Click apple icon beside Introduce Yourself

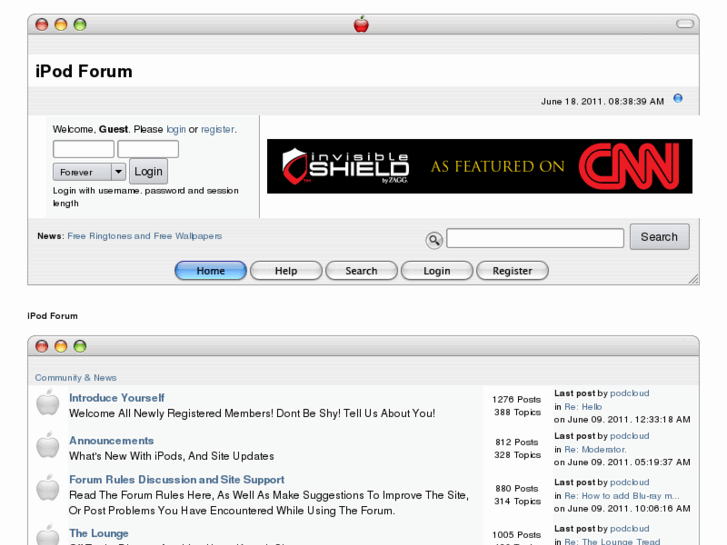click(x=48, y=403)
